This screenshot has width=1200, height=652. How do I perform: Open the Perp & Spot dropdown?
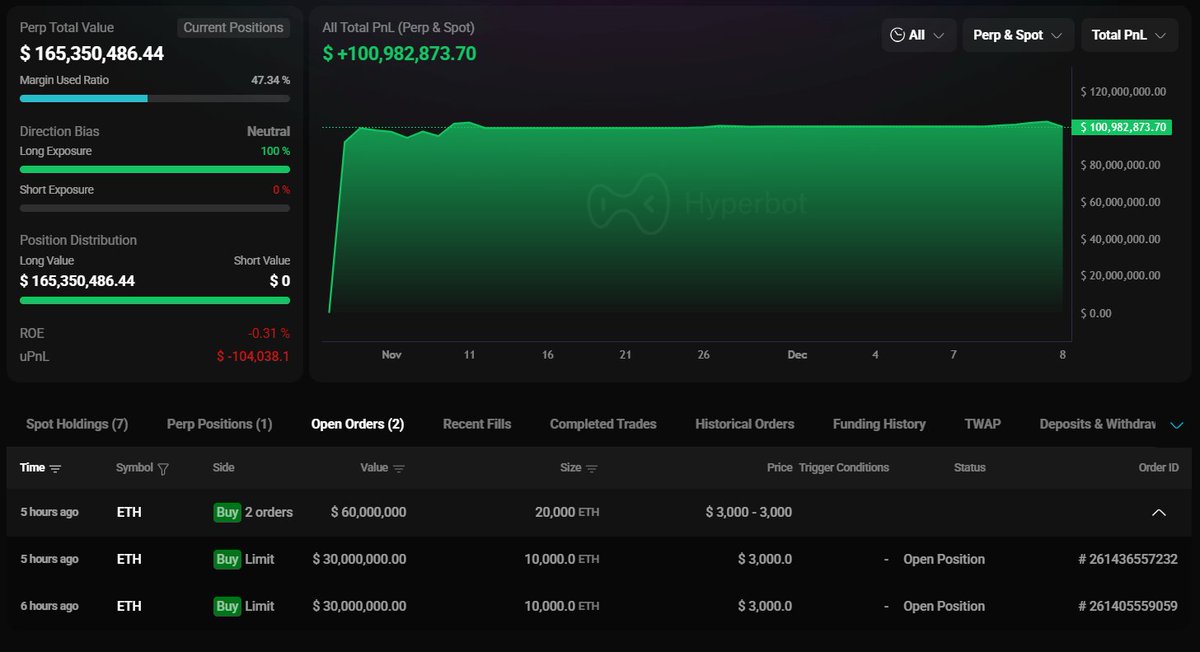(x=1018, y=35)
